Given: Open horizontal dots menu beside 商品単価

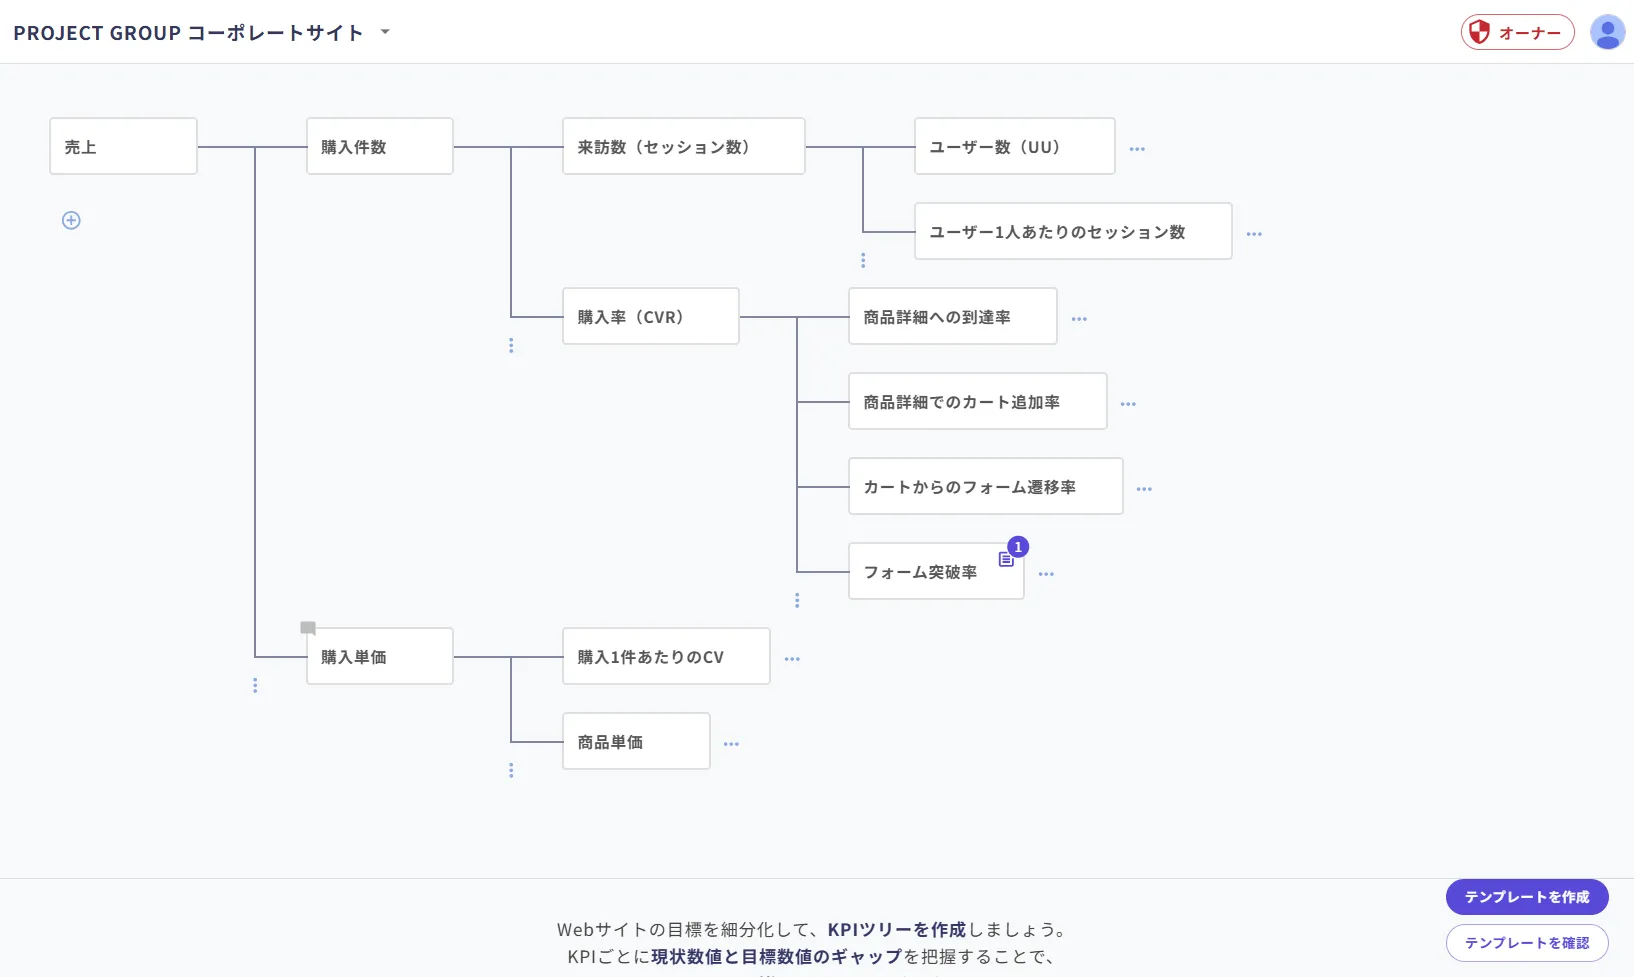Looking at the screenshot, I should coord(731,744).
